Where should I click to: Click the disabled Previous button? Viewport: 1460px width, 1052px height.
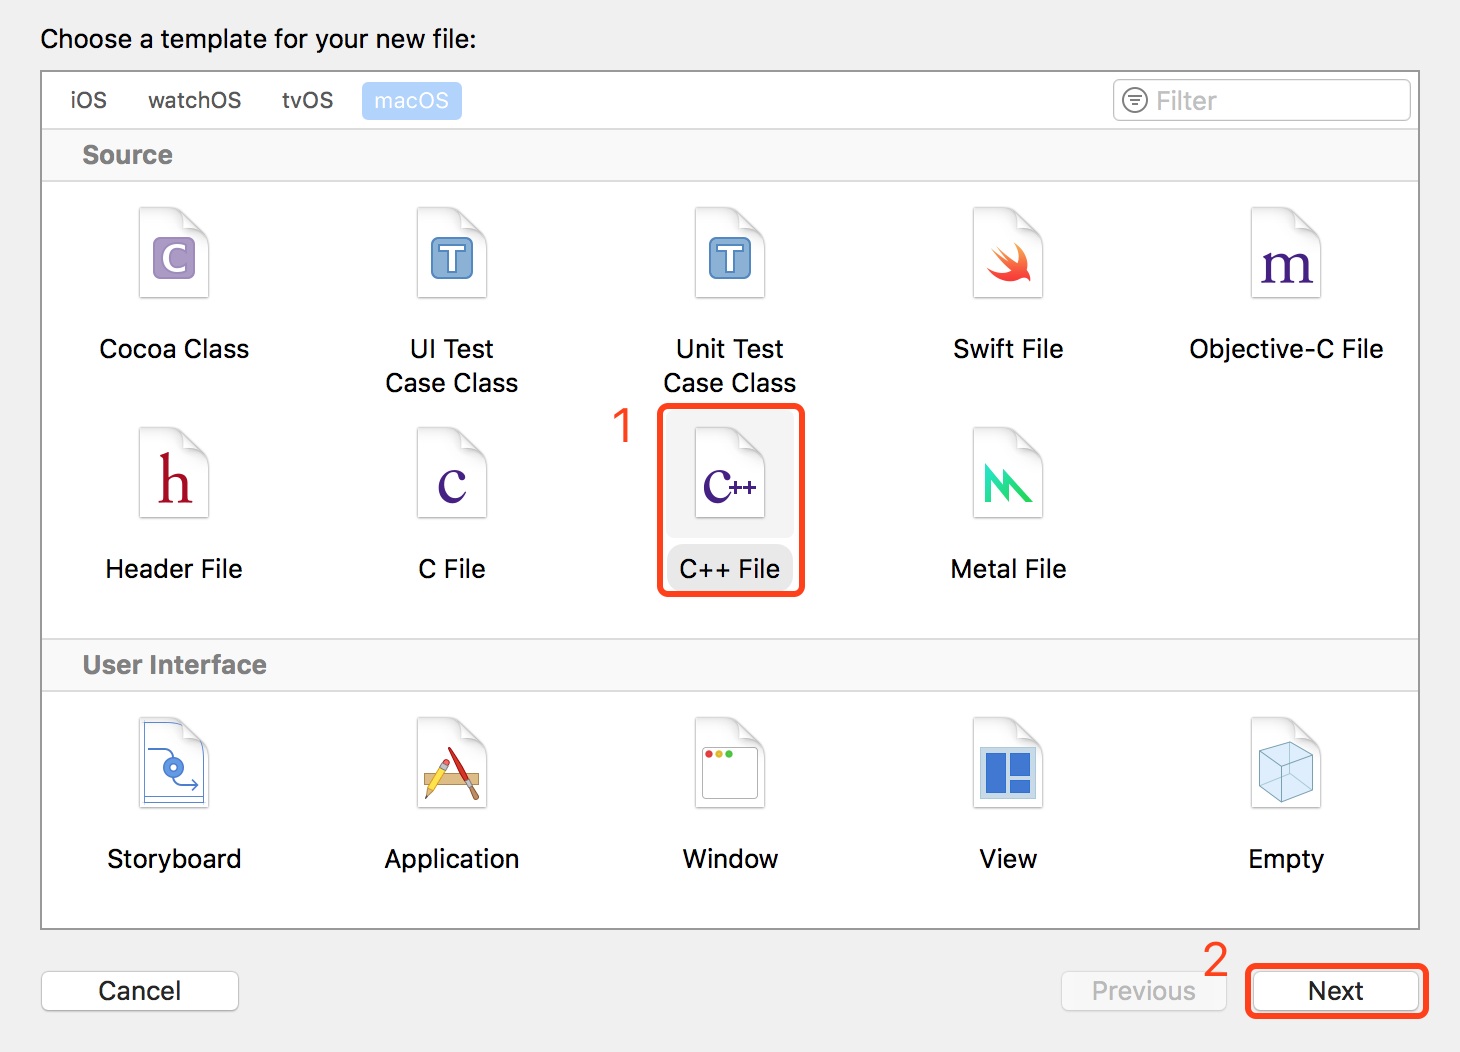pos(1144,991)
